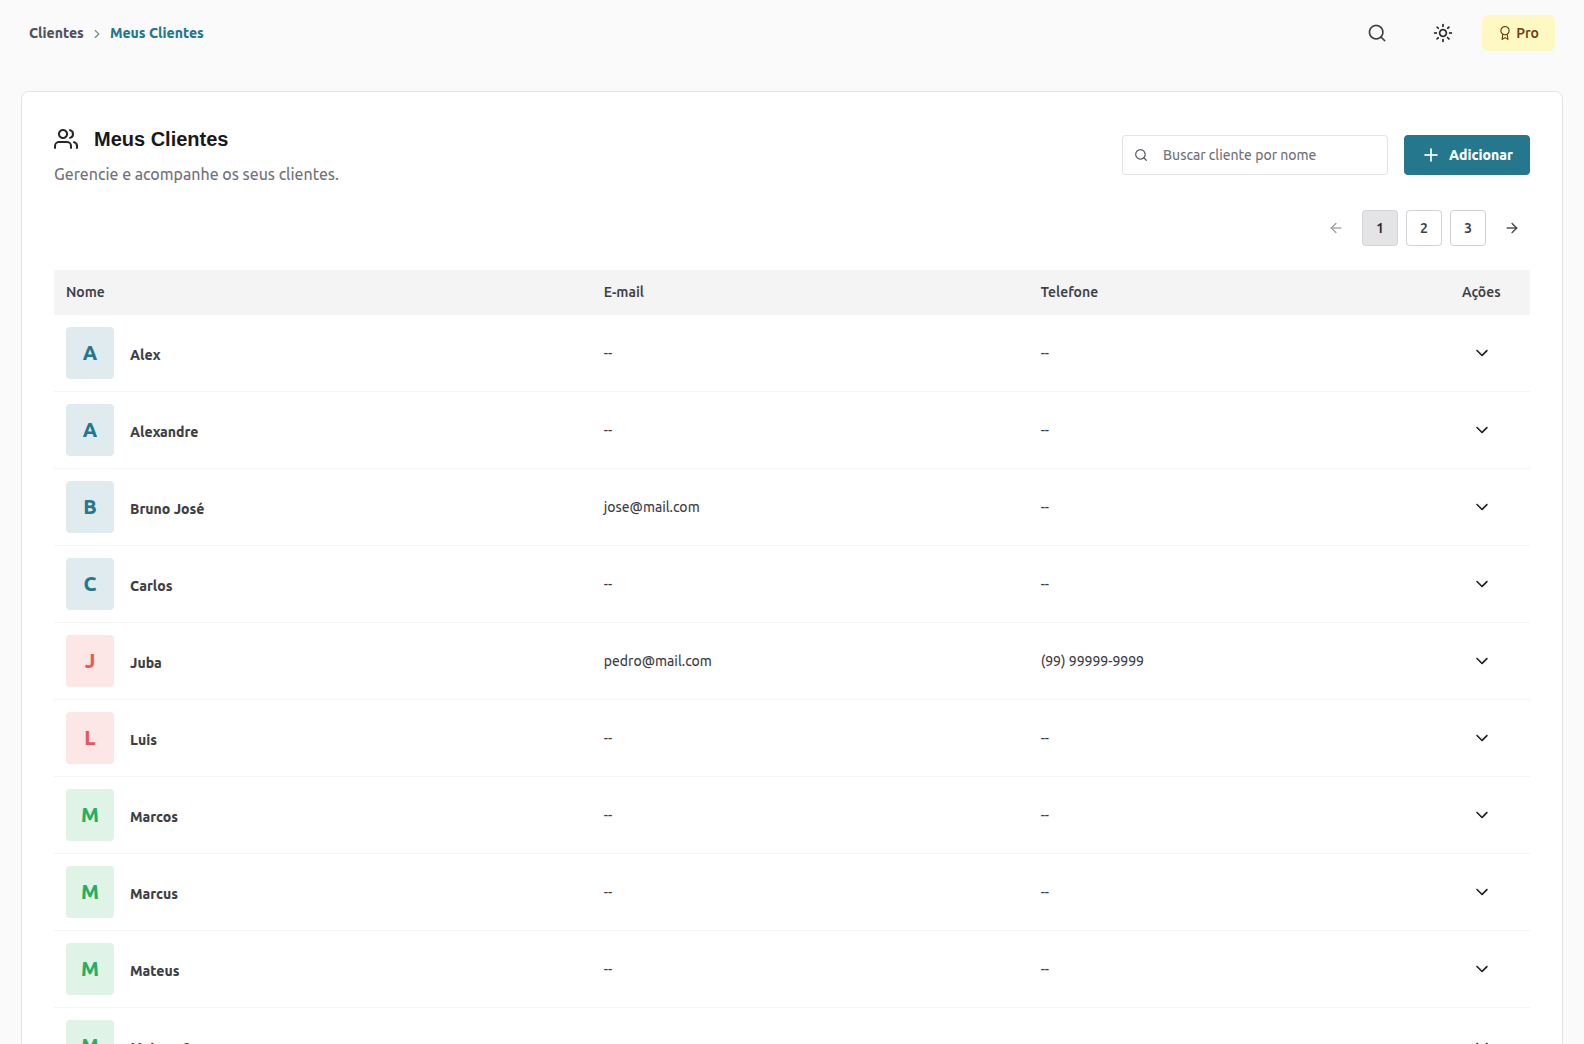Expand actions for Alex row
Viewport: 1584px width, 1044px height.
(x=1482, y=353)
